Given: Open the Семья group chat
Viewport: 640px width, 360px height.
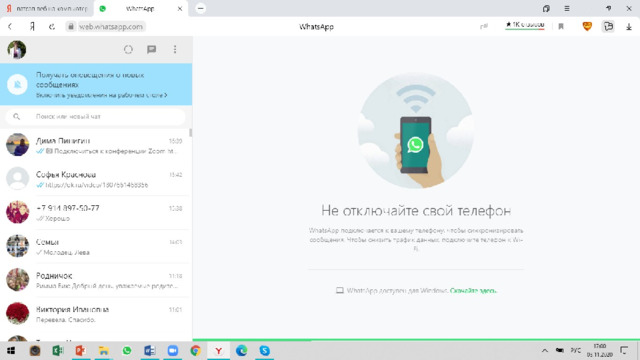Looking at the screenshot, I should (x=96, y=247).
